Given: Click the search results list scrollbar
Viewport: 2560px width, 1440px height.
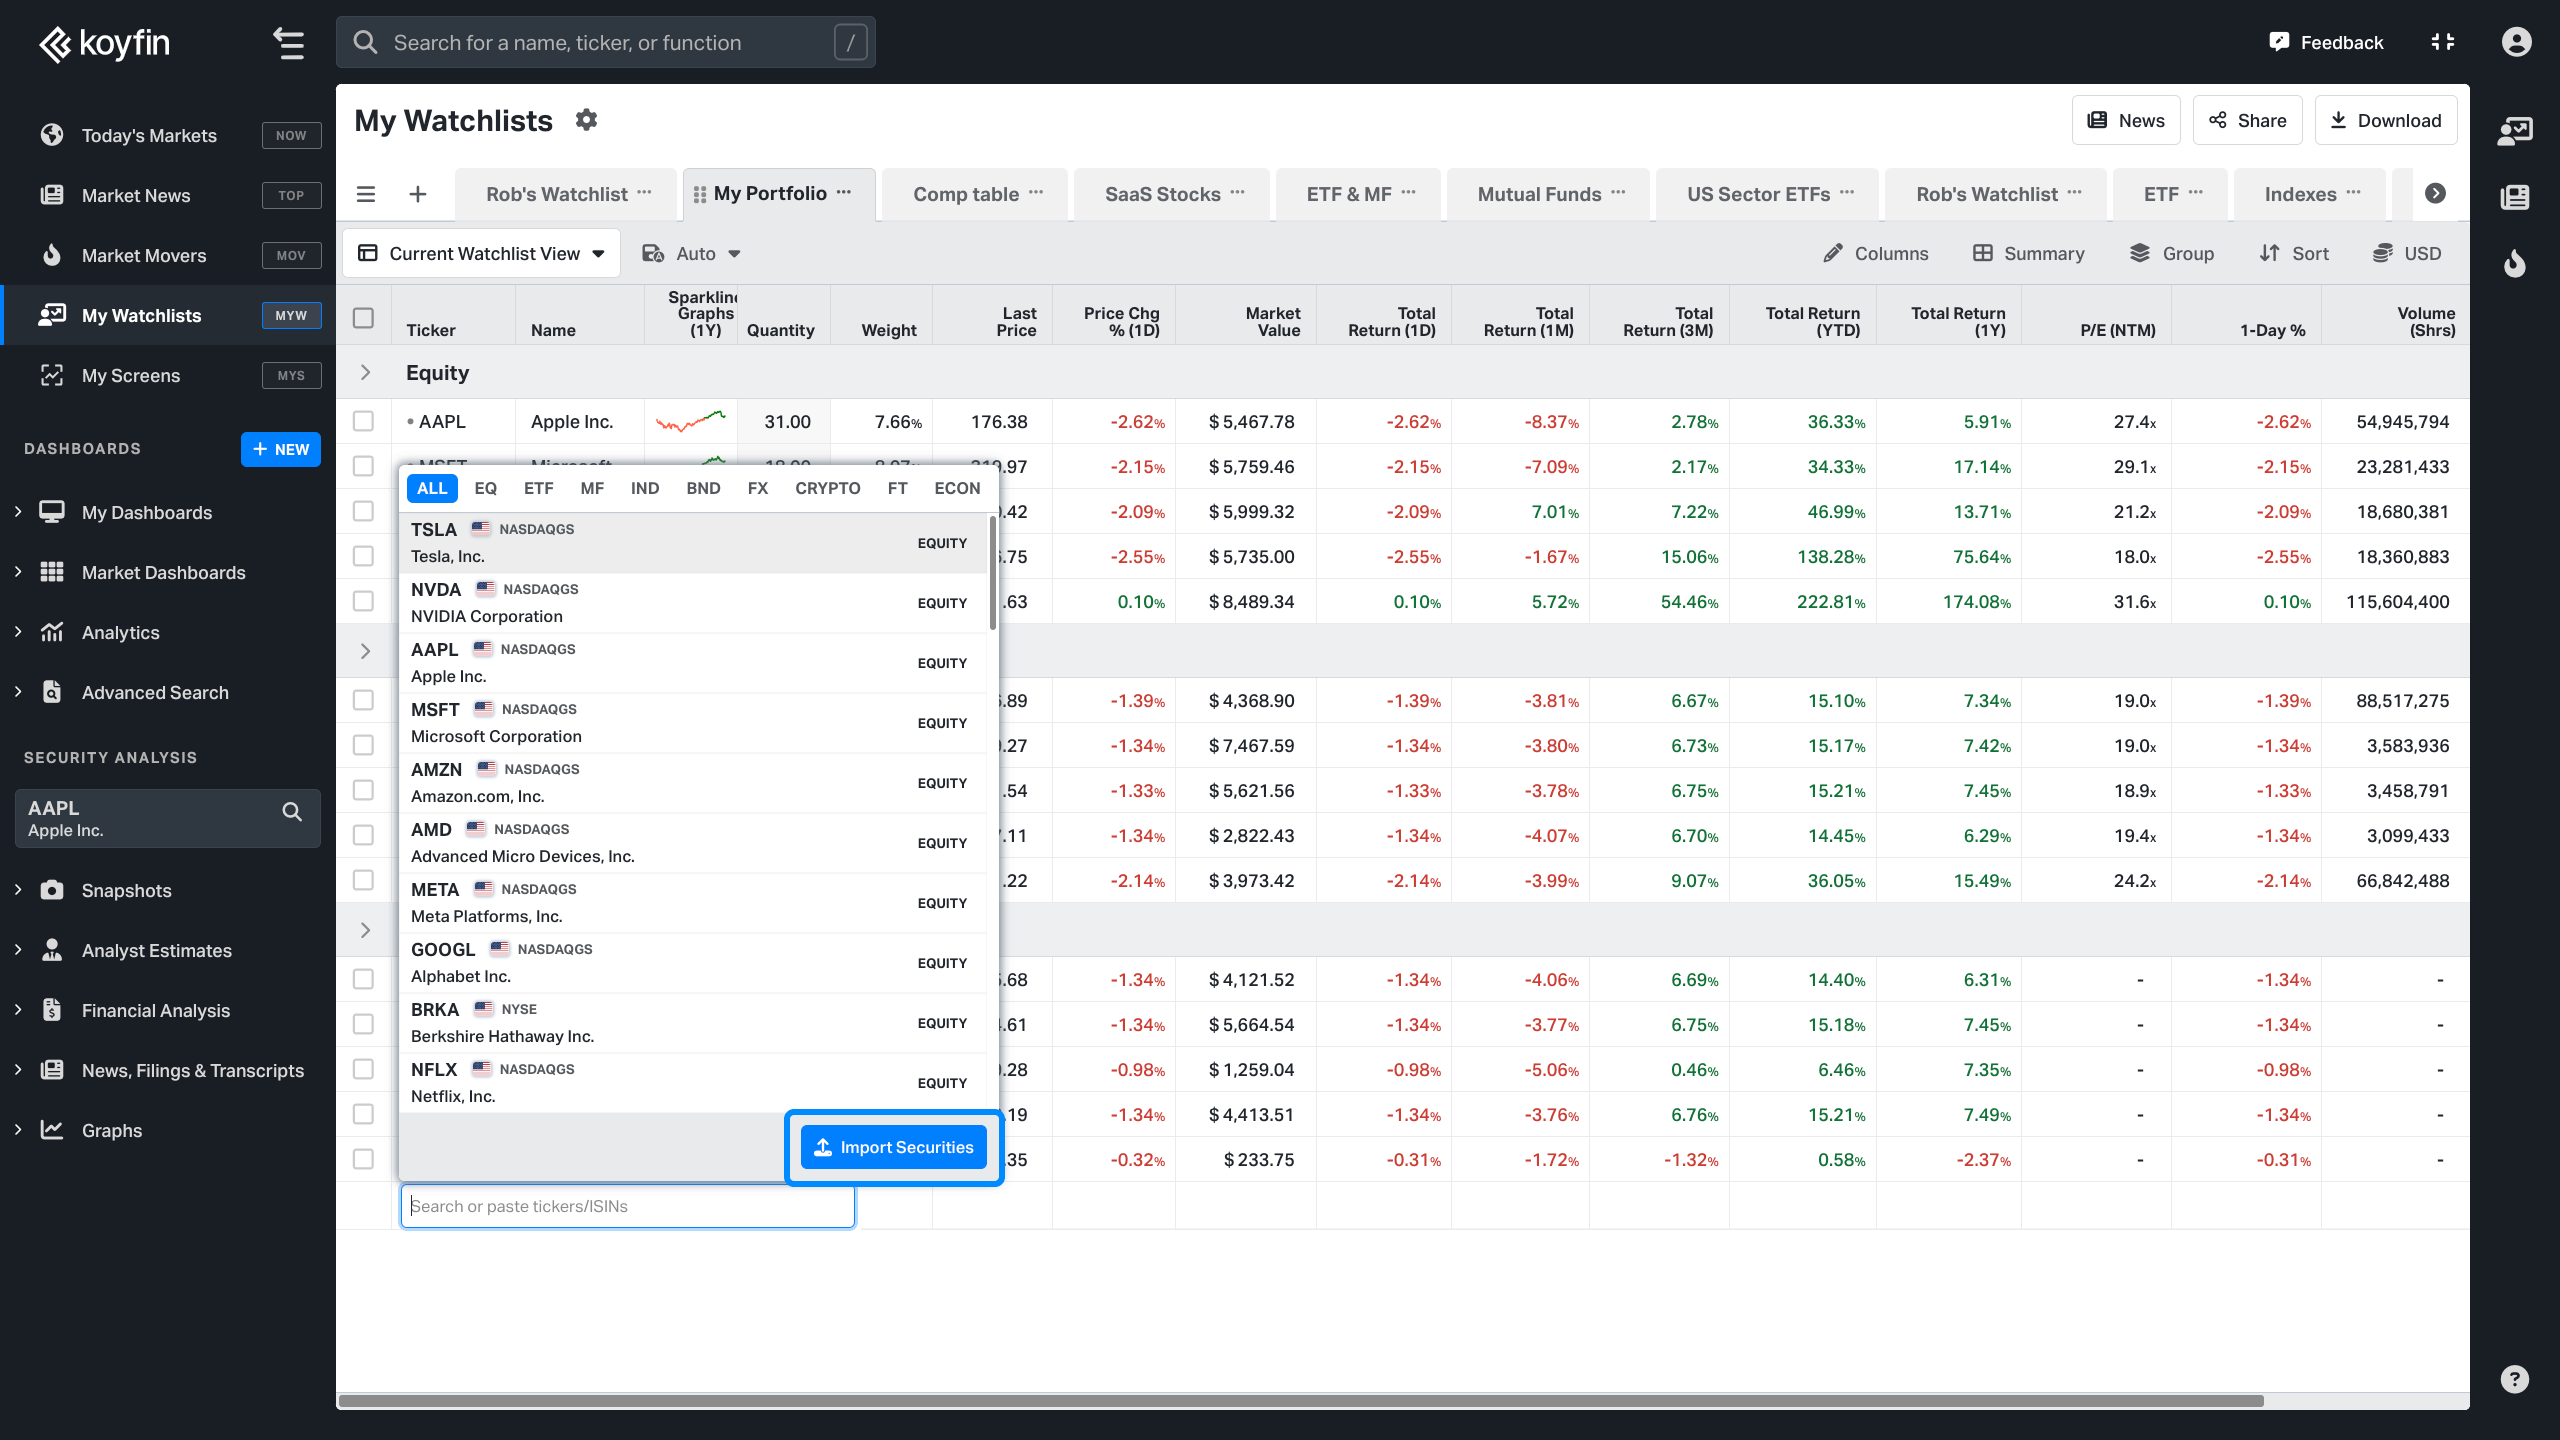Looking at the screenshot, I should click(x=992, y=572).
